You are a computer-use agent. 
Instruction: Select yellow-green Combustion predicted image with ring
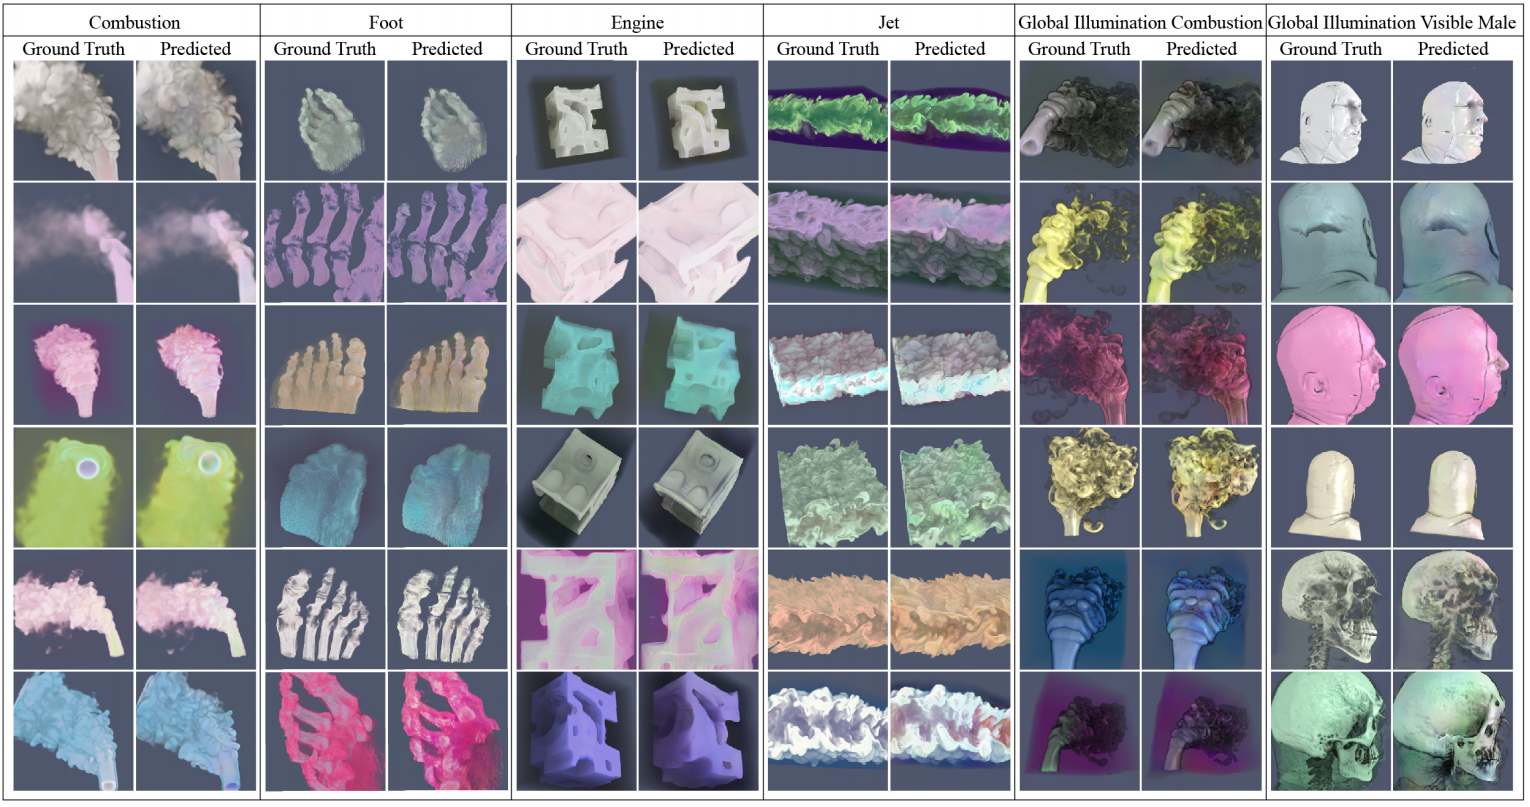click(196, 487)
